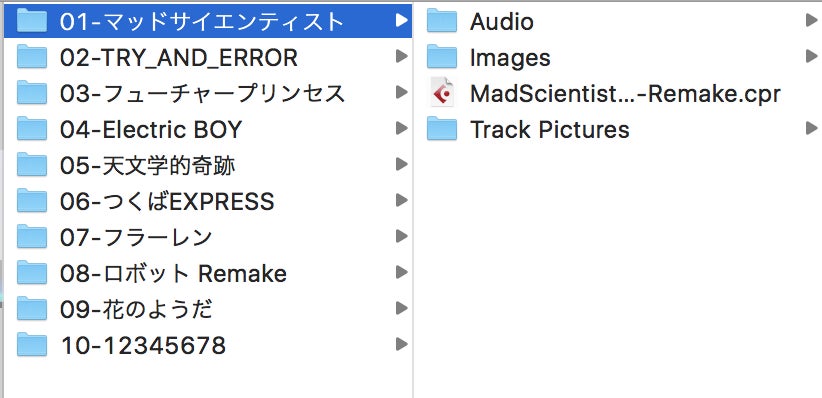Select the 08-ロボット Remake folder name
Image resolution: width=822 pixels, height=398 pixels.
point(174,273)
